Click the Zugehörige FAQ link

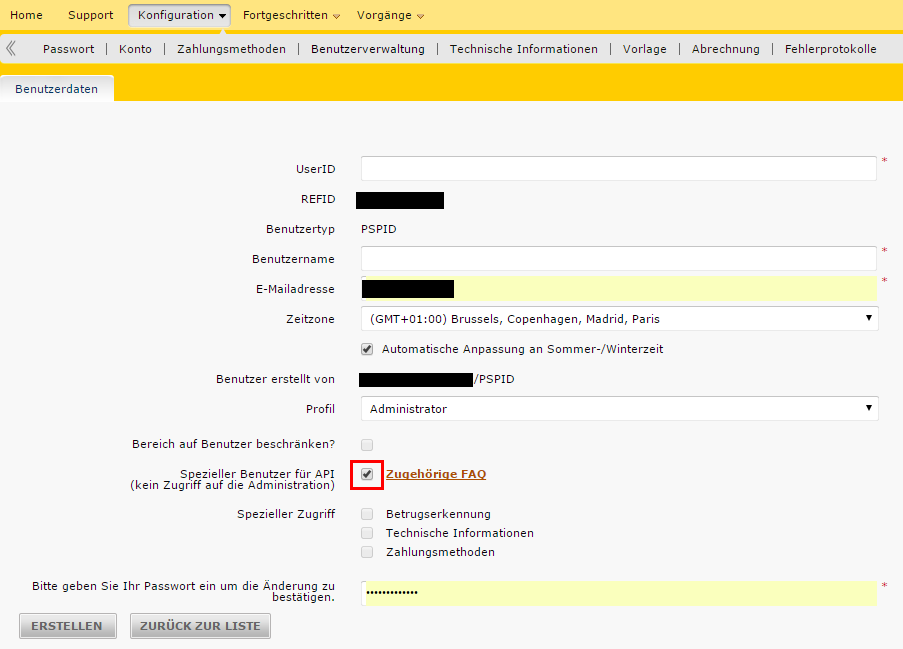pyautogui.click(x=435, y=474)
